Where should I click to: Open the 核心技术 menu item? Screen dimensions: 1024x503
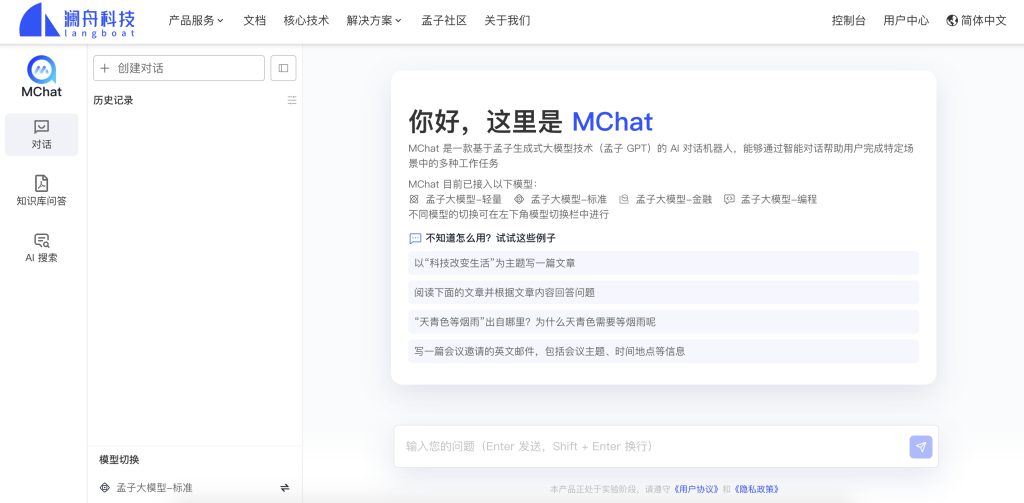click(x=306, y=20)
